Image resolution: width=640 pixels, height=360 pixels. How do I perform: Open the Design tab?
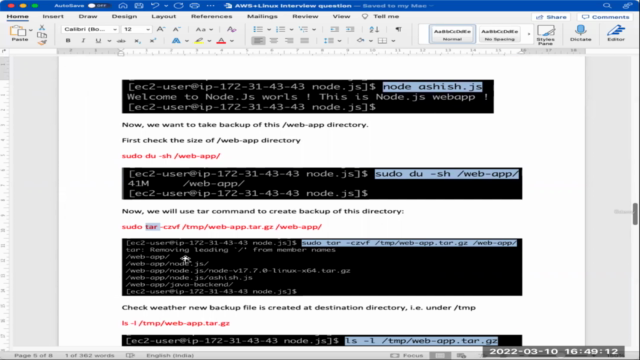[124, 16]
